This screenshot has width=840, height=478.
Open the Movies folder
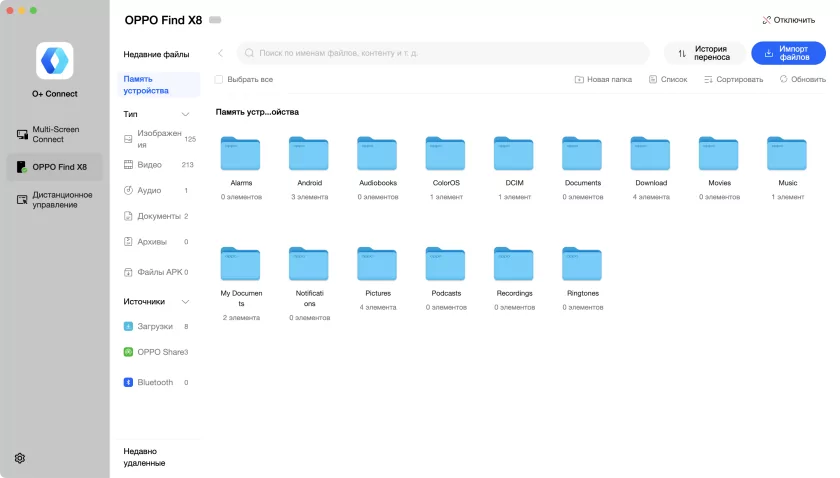(718, 154)
